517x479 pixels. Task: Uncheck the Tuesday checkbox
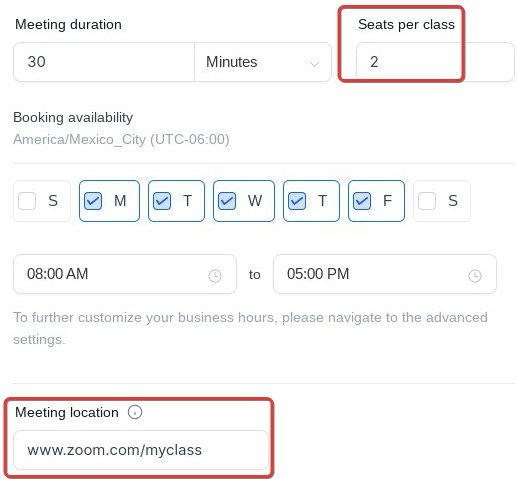(162, 201)
